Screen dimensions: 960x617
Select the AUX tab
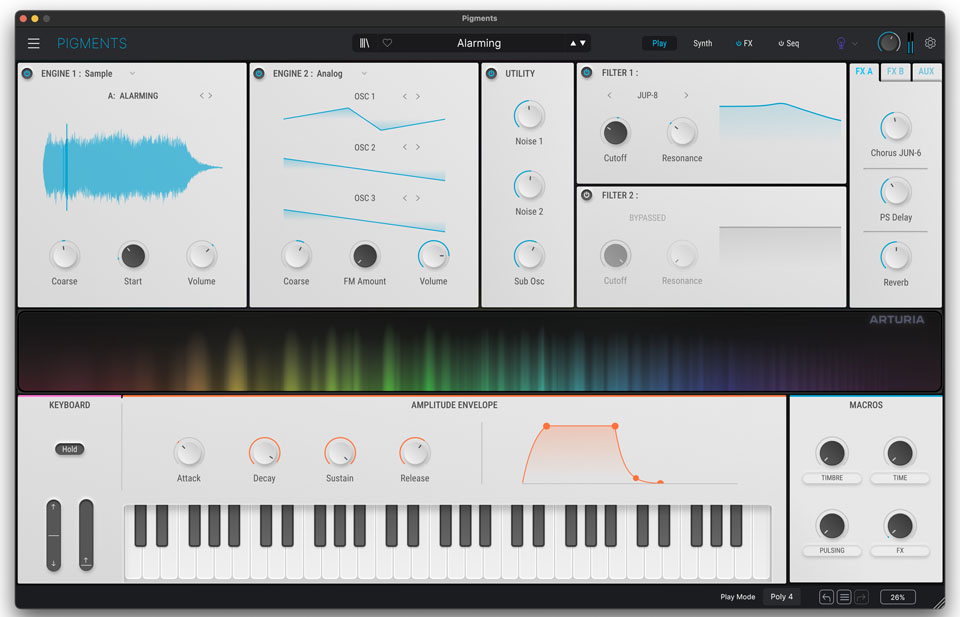[926, 72]
